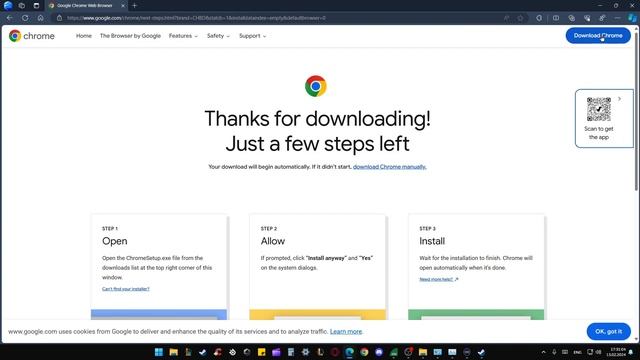Open The Browser by Google page
This screenshot has height=360, width=640.
[130, 36]
